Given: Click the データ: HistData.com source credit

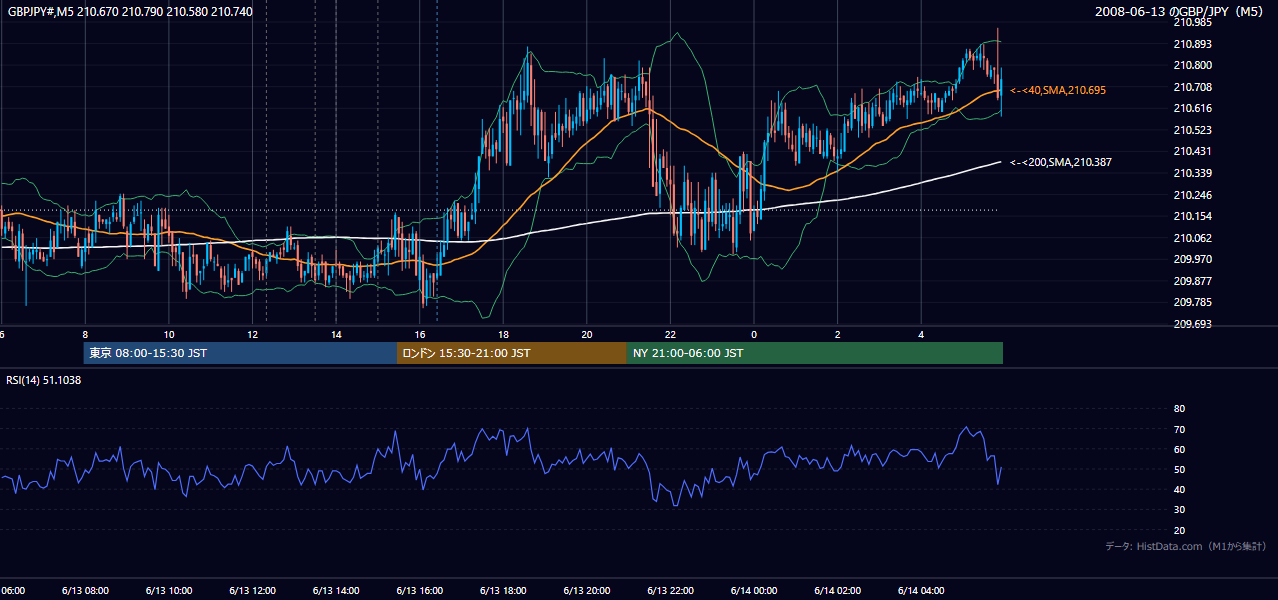Looking at the screenshot, I should (1186, 547).
